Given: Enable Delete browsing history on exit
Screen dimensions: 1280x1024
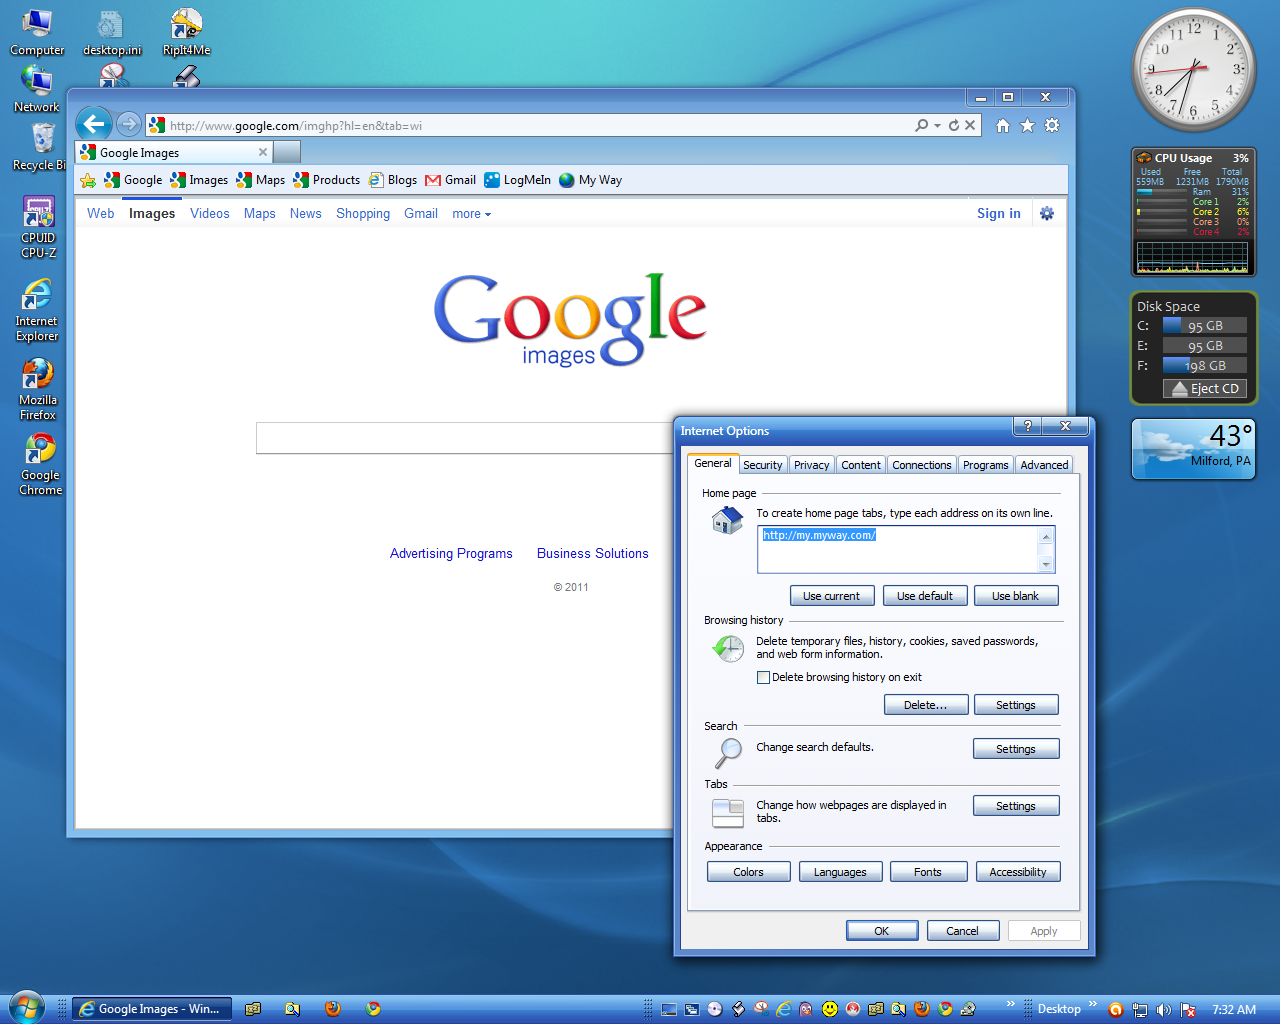Looking at the screenshot, I should click(x=764, y=677).
